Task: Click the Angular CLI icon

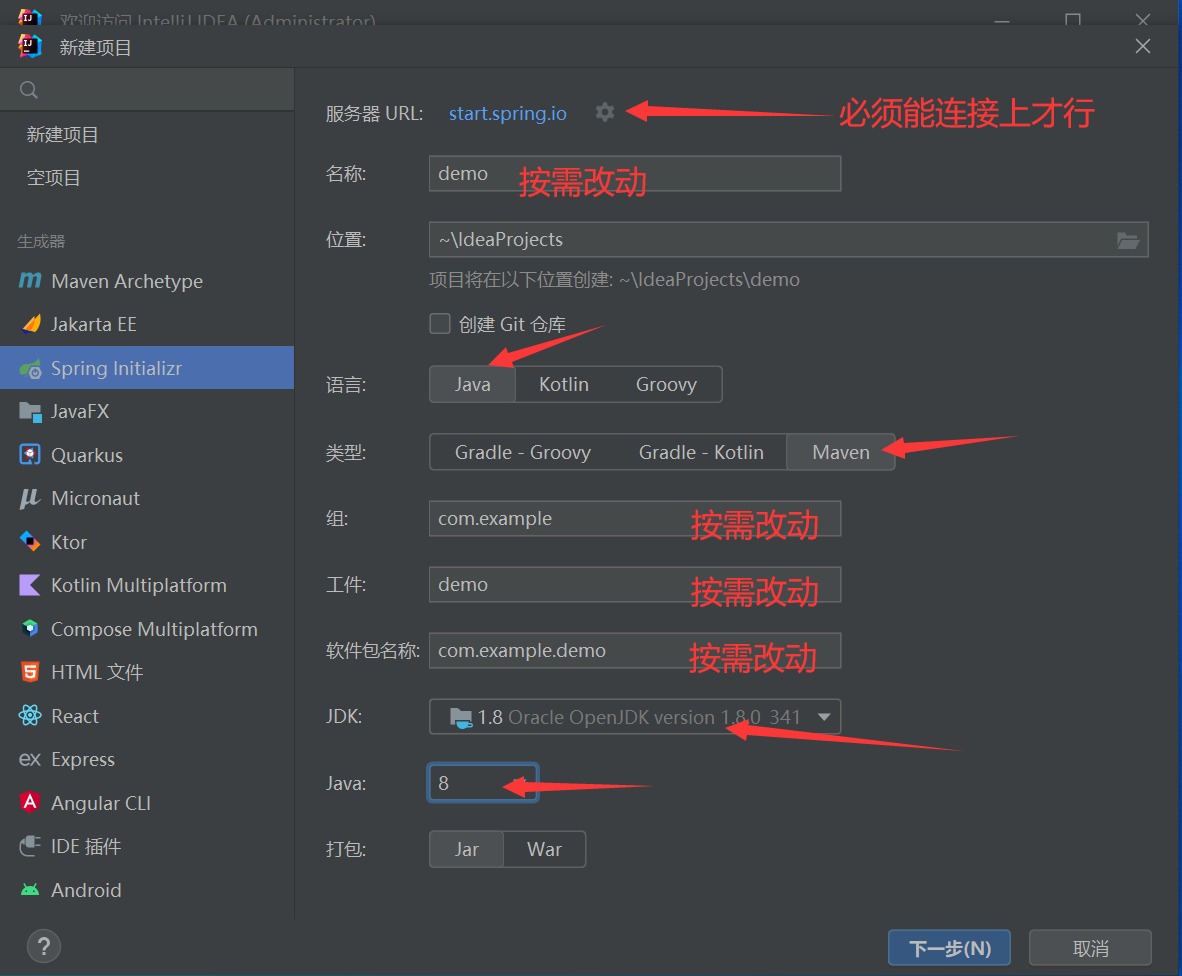Action: tap(30, 803)
